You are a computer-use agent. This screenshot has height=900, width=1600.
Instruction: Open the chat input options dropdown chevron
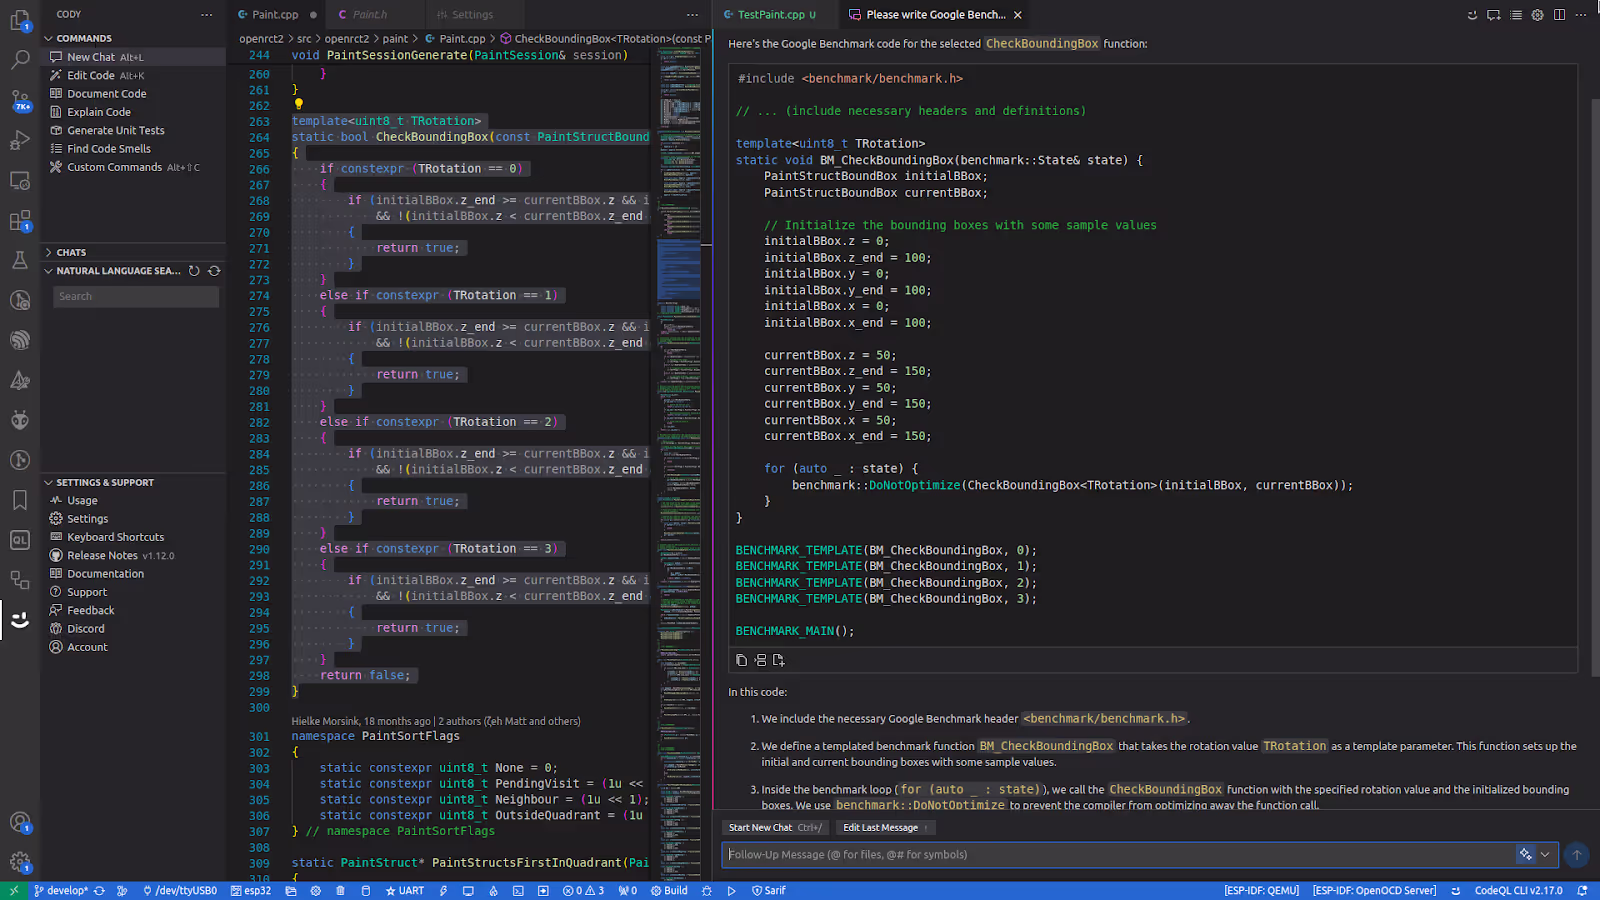[1546, 854]
